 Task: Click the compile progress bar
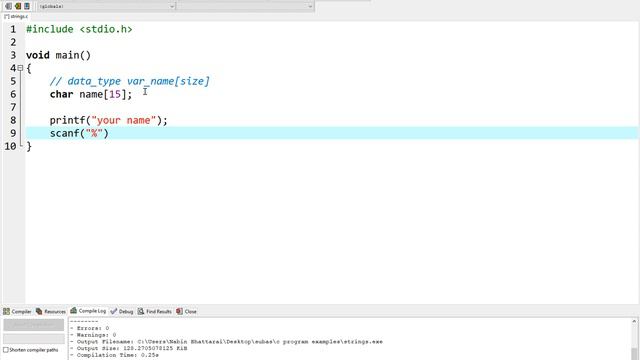(x=34, y=338)
